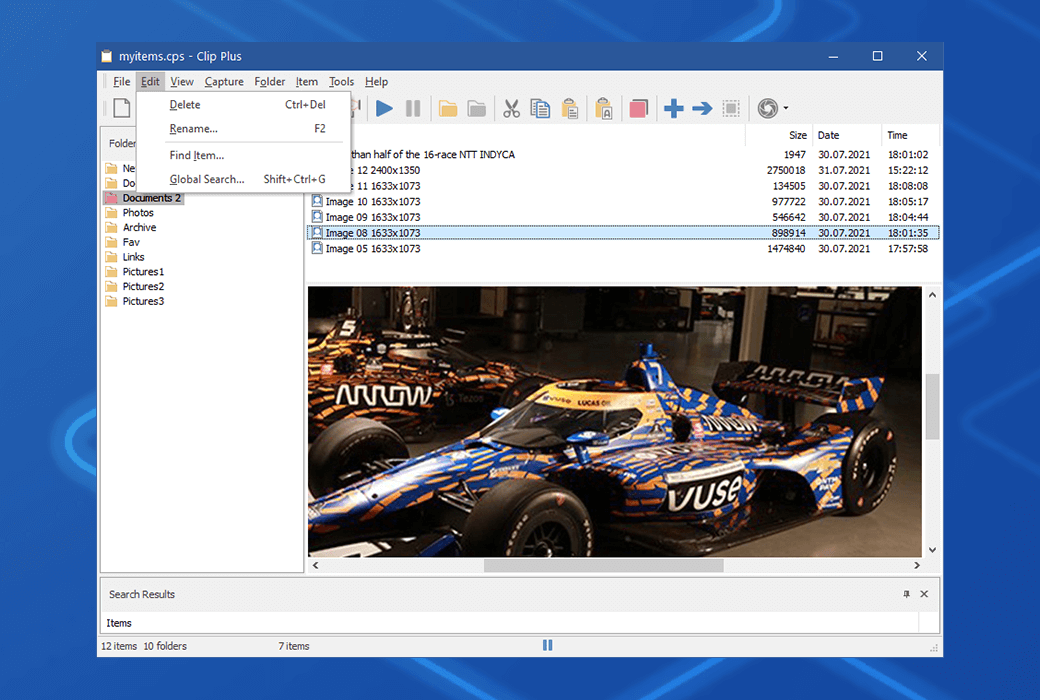Start capture with the blue Play icon
The width and height of the screenshot is (1040, 700).
[384, 108]
